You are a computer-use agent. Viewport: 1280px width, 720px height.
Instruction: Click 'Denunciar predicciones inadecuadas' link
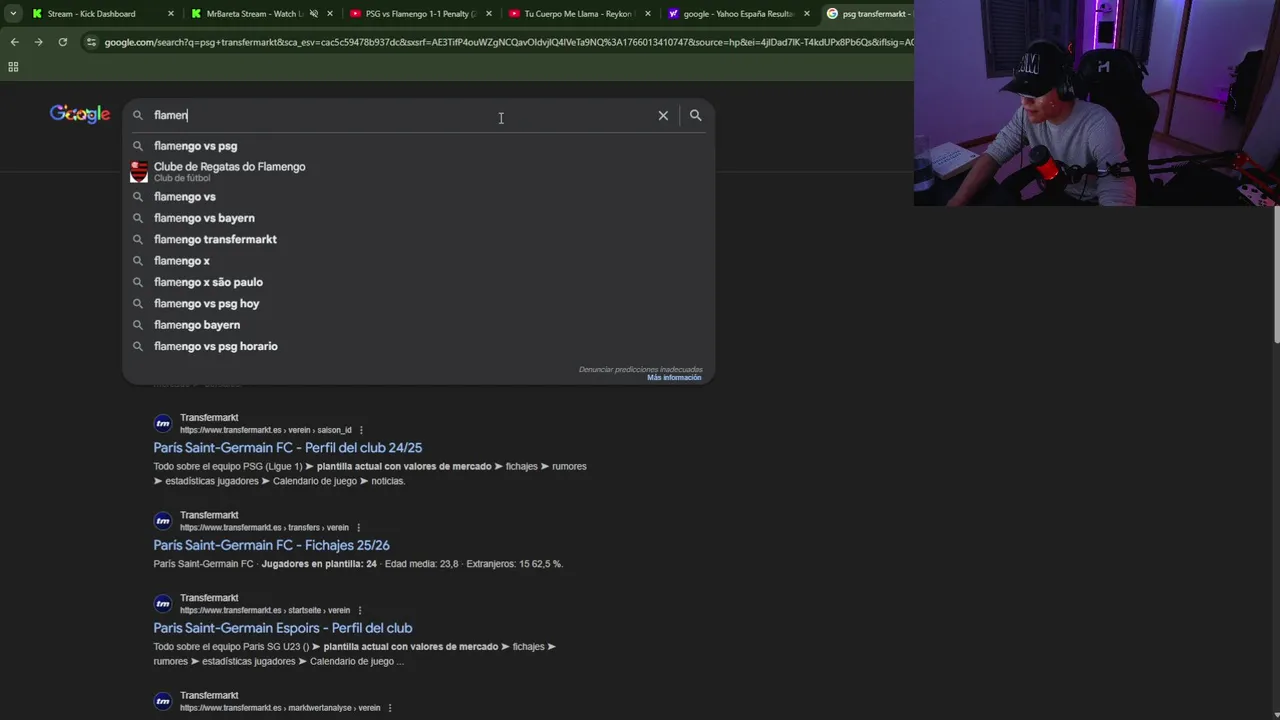(x=640, y=369)
